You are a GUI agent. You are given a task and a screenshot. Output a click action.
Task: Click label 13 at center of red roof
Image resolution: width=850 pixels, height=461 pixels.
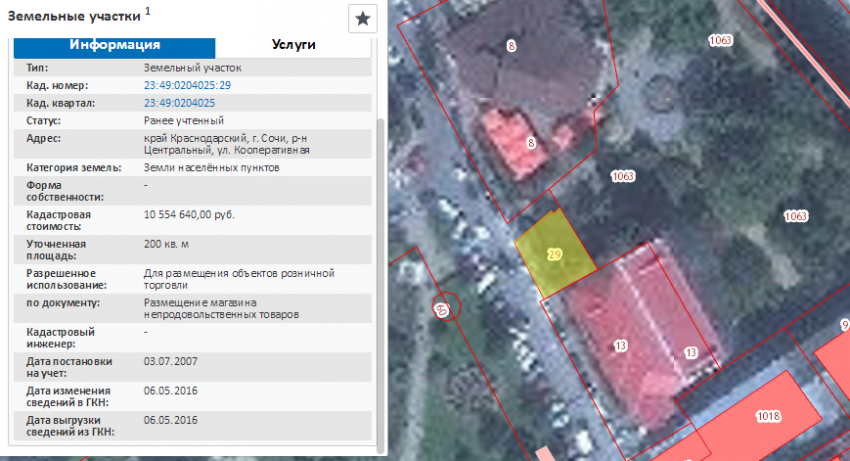tap(621, 346)
